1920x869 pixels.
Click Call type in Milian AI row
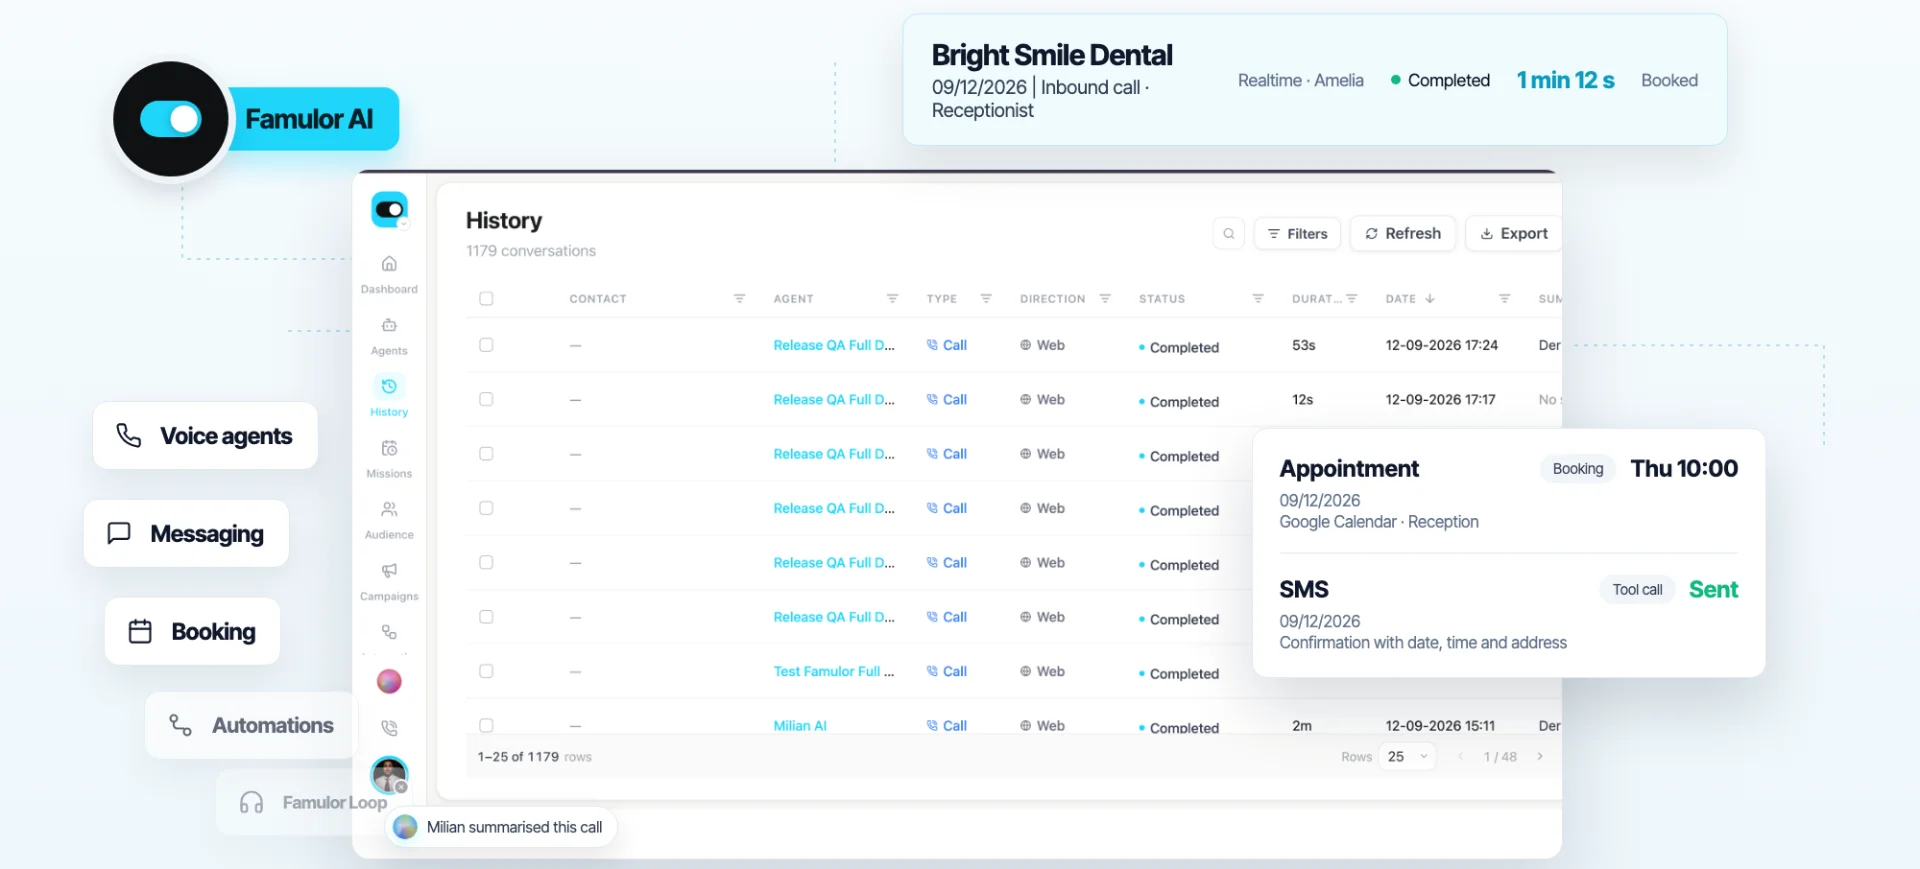click(946, 725)
